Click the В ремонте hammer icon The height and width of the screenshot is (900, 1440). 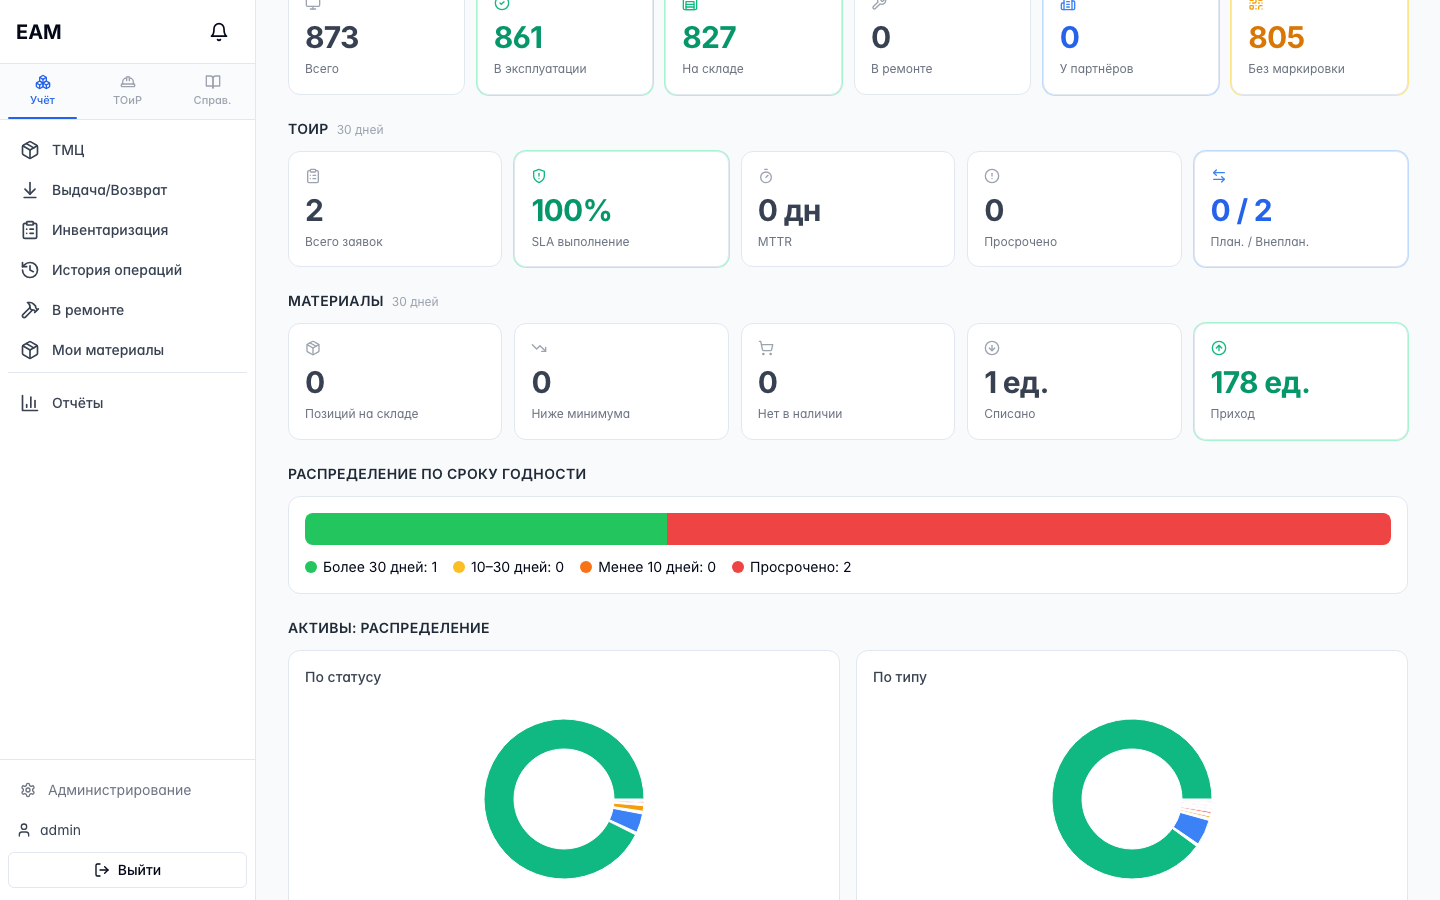(30, 310)
